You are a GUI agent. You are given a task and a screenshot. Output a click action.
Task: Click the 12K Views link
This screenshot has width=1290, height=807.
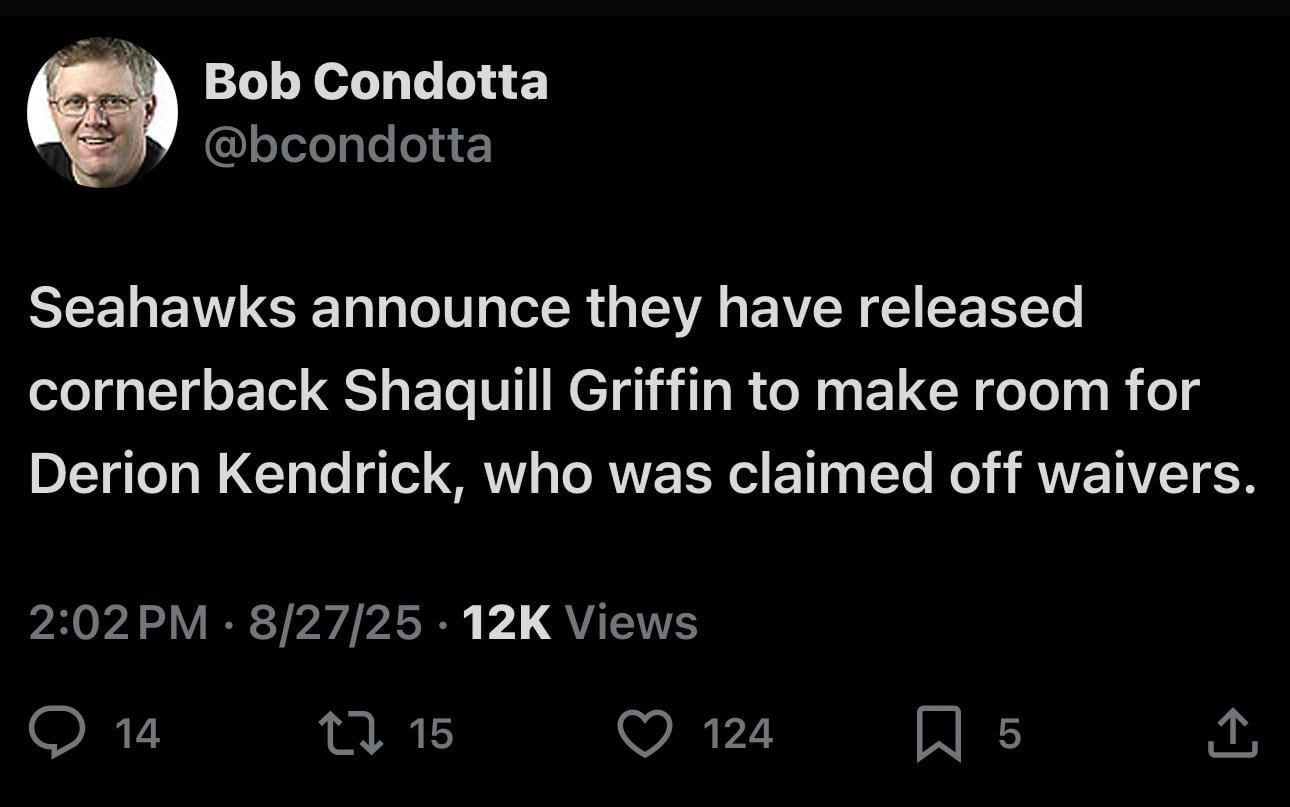(x=578, y=621)
